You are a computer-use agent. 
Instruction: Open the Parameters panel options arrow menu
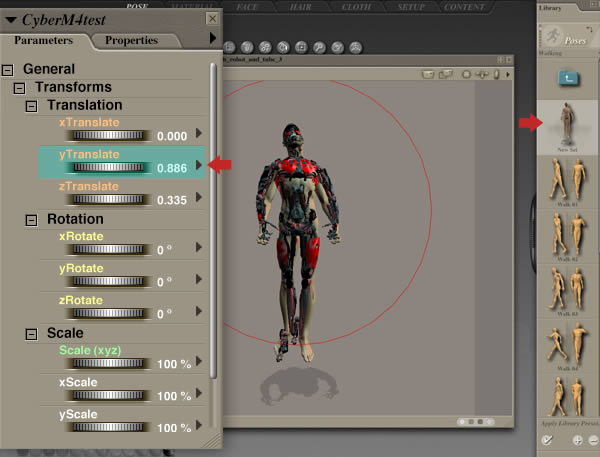[213, 38]
